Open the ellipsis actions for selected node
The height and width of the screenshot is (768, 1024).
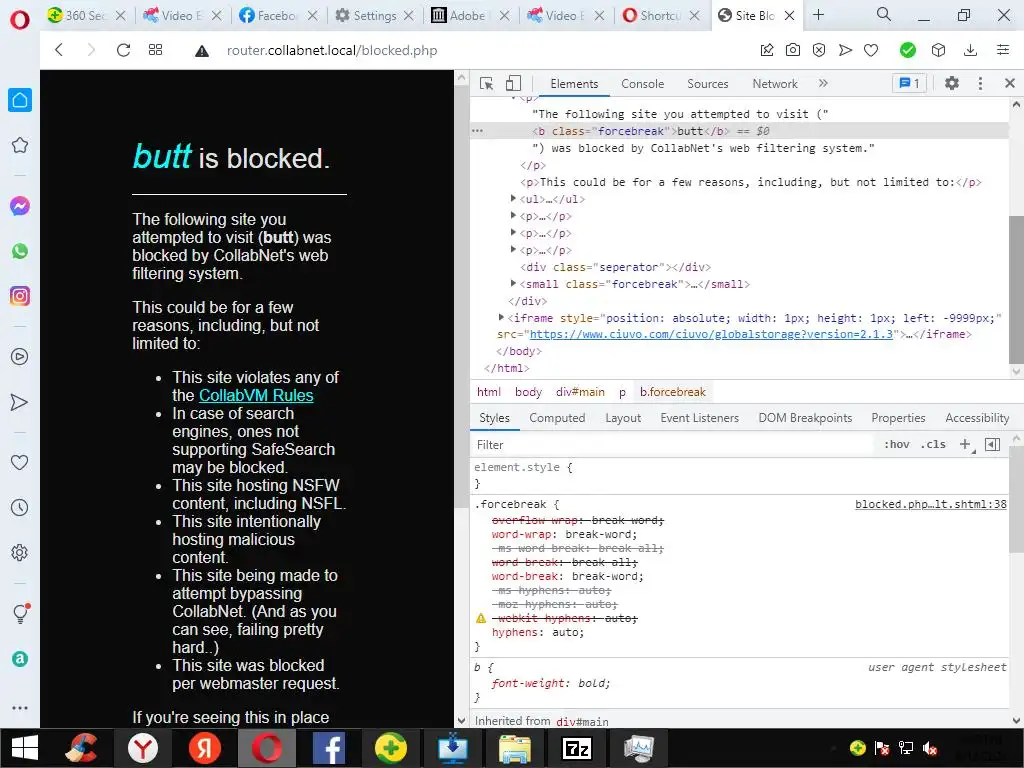coord(477,131)
